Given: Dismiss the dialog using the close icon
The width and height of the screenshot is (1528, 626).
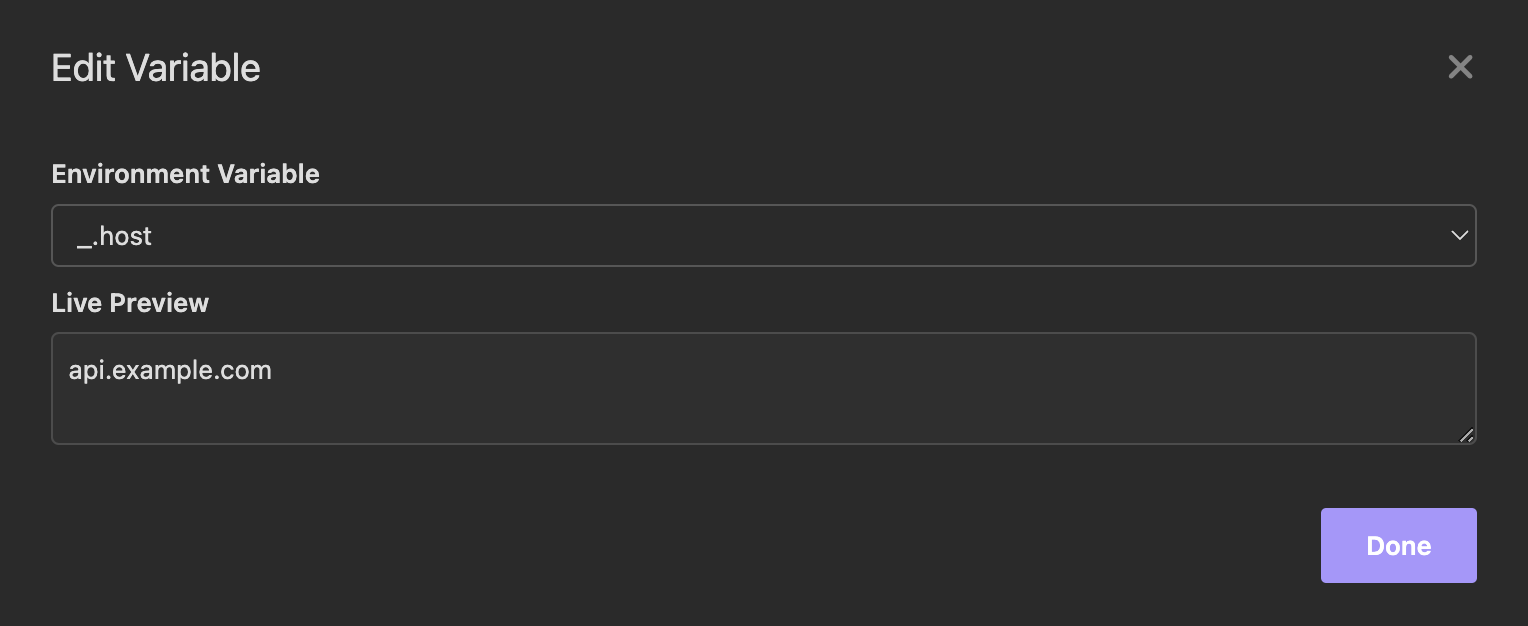Looking at the screenshot, I should click(x=1460, y=67).
